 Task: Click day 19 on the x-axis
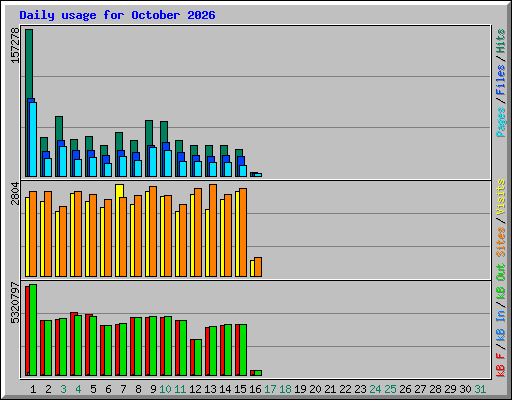point(300,389)
